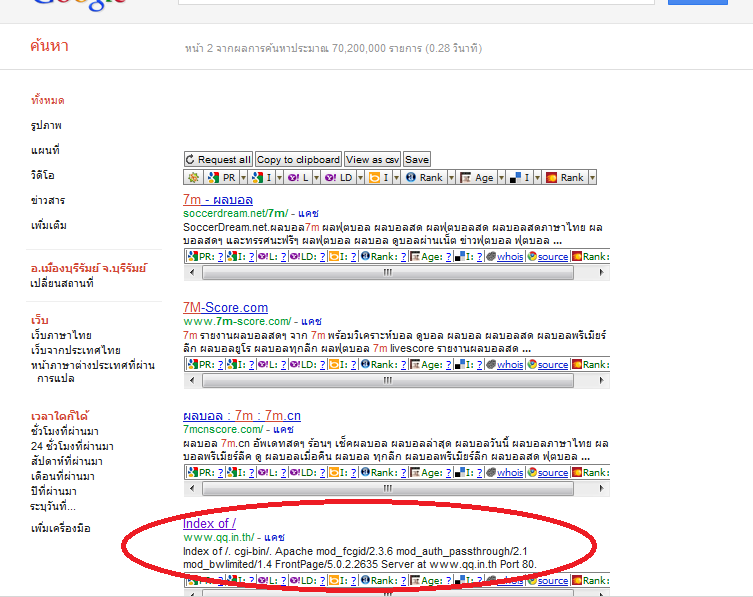Select the วิดีโอ (Videos) search category
This screenshot has height=597, width=753.
click(43, 175)
